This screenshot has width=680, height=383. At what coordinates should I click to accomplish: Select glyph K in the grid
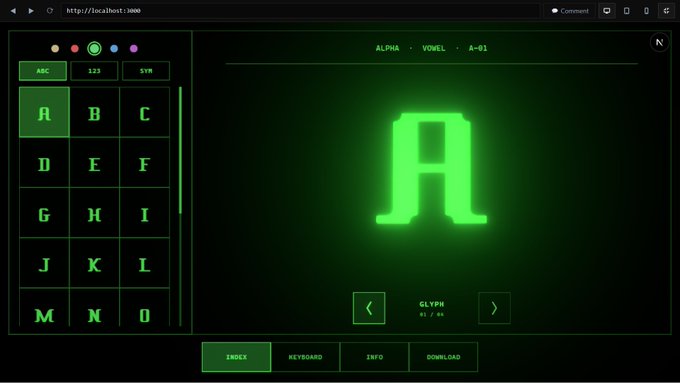tap(95, 263)
